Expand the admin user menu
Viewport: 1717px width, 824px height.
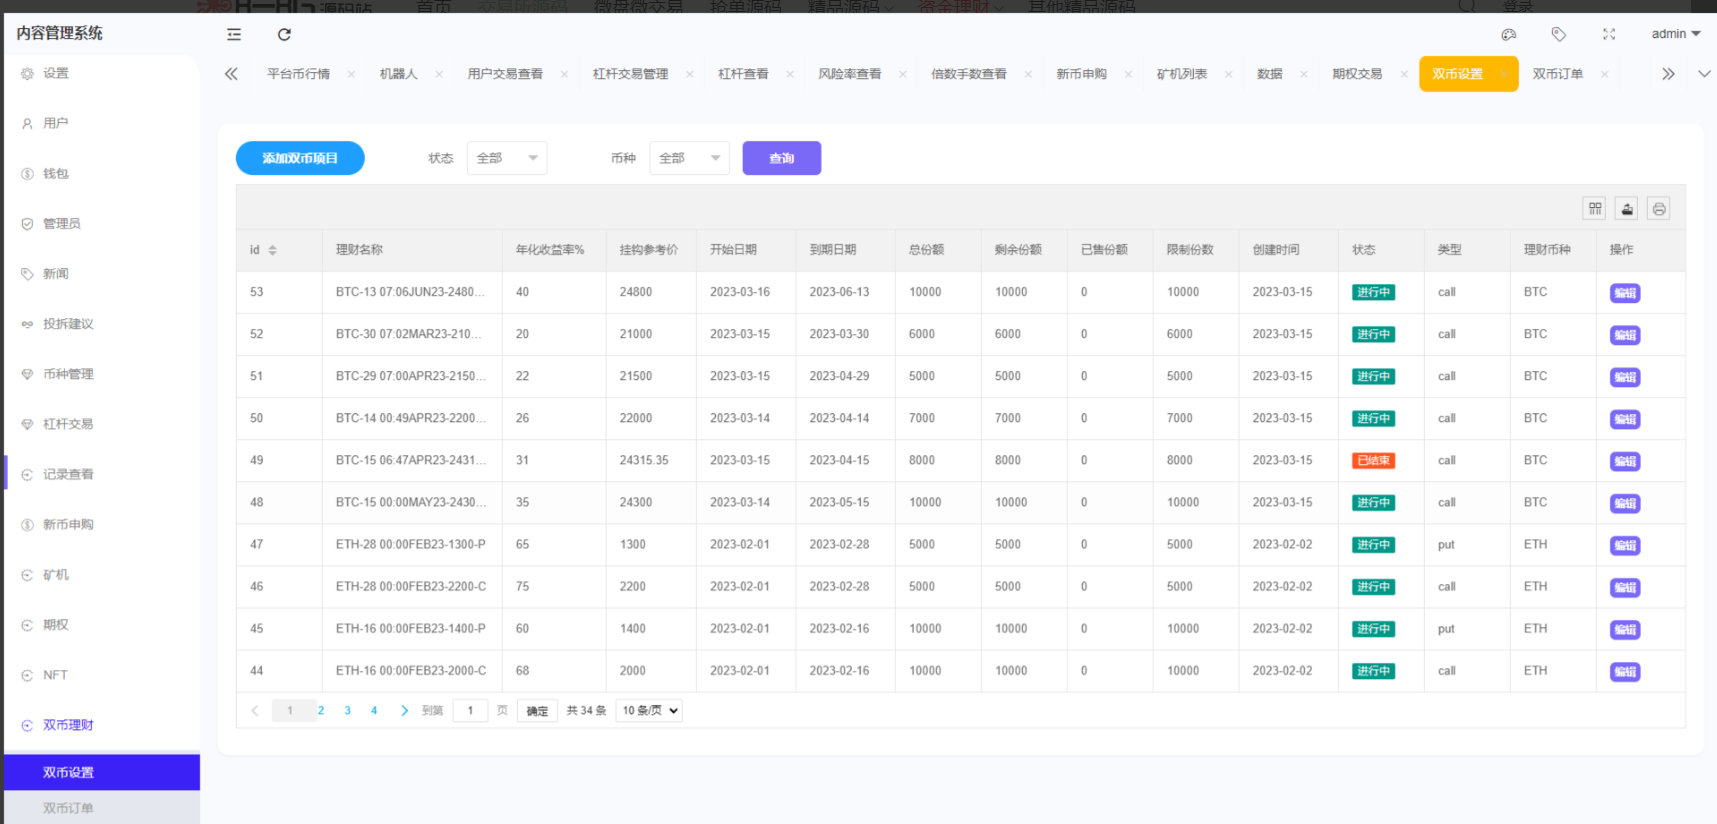[x=1675, y=34]
